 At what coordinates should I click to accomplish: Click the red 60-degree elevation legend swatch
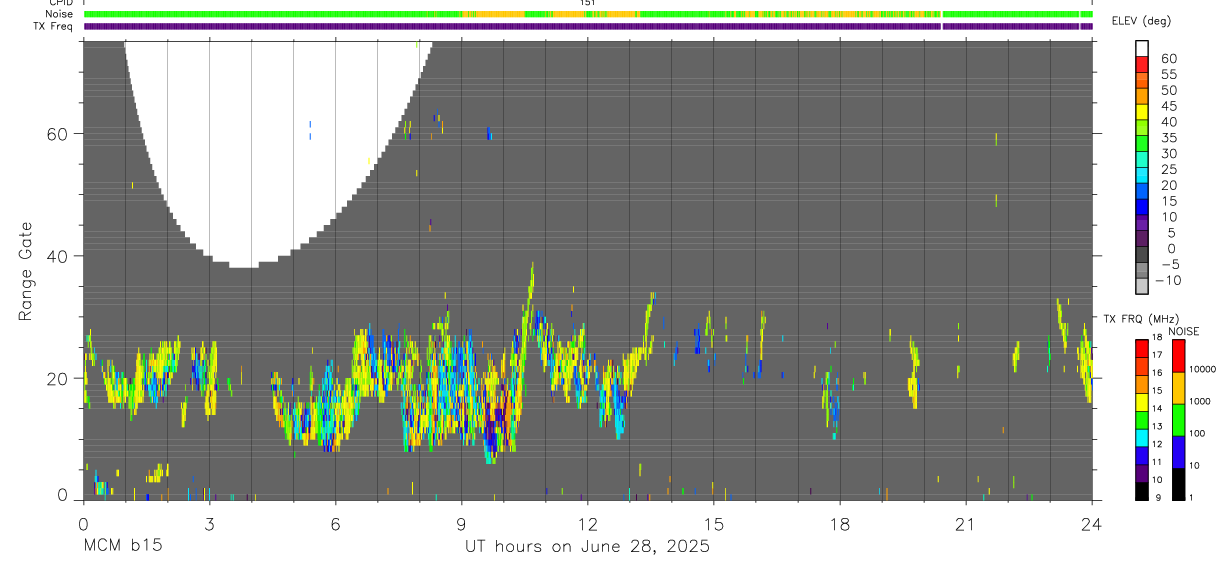1141,63
